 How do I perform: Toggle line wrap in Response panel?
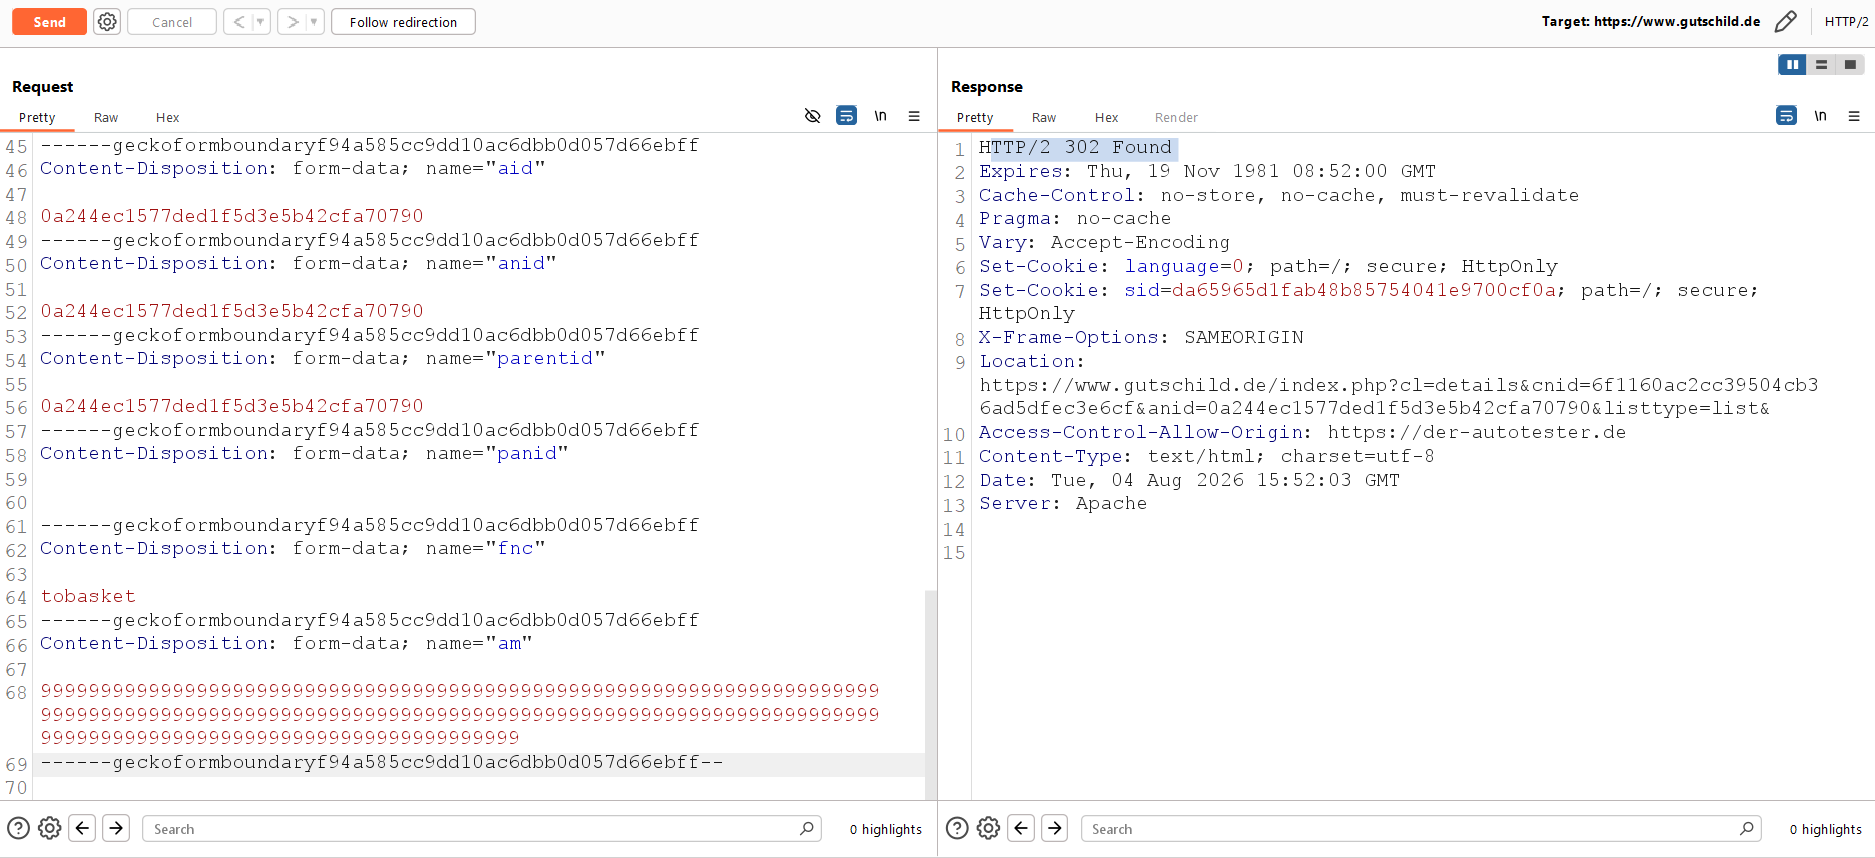coord(1786,116)
